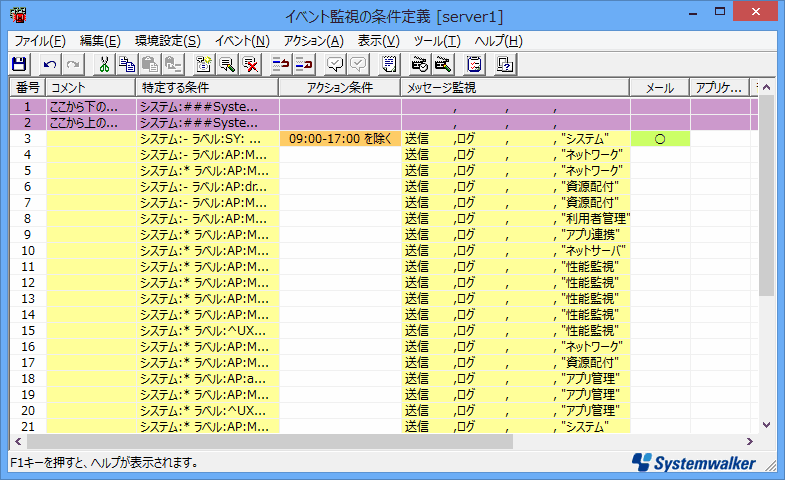The width and height of the screenshot is (785, 480).
Task: Click the clapperboard with pencil icon
Action: [443, 64]
